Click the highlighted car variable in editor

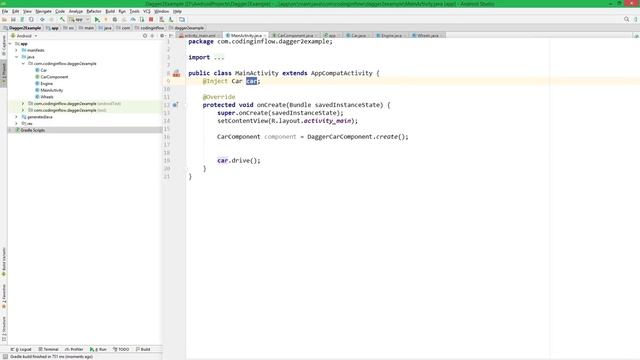click(x=251, y=81)
